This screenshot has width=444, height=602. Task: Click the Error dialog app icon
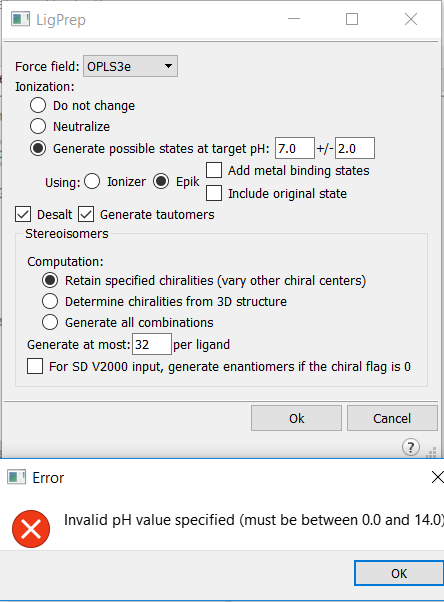pos(17,477)
